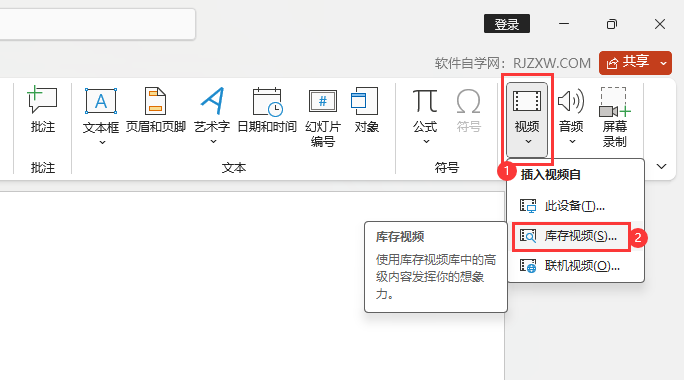684x380 pixels.
Task: Restore down the PowerPoint window
Action: point(612,24)
